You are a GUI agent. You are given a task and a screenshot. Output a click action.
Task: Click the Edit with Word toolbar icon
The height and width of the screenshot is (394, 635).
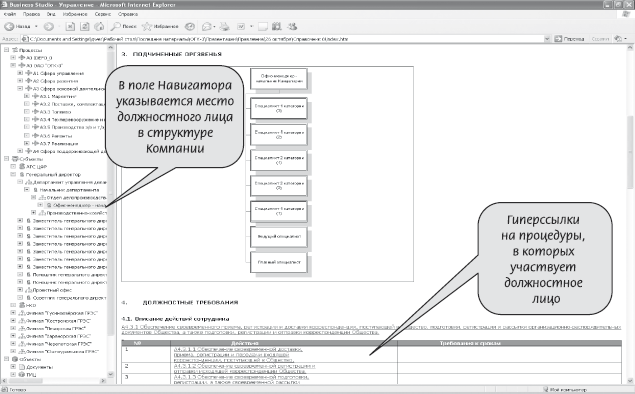coord(241,26)
